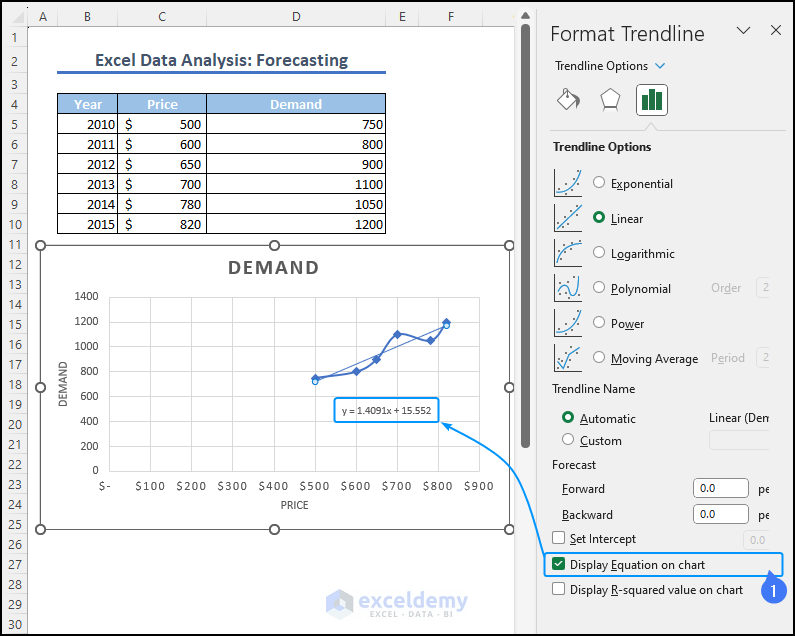The image size is (795, 636).
Task: Click the Set Intercept value field
Action: click(x=756, y=540)
